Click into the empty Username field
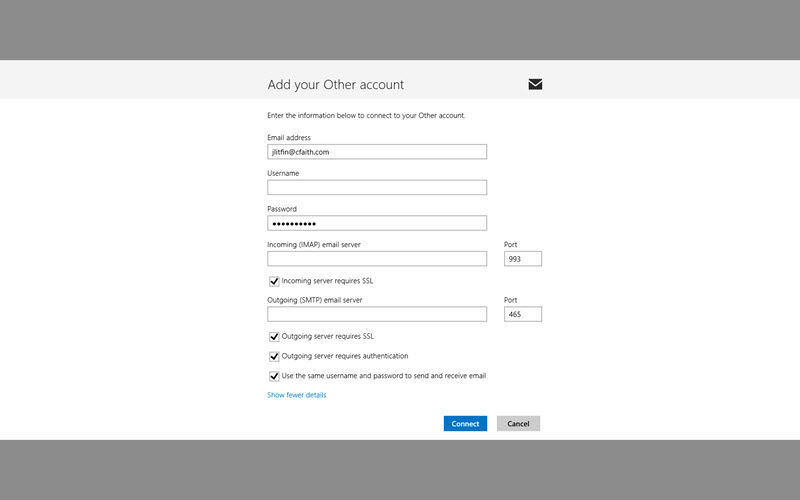Screen dimensions: 800x500 pos(377,187)
